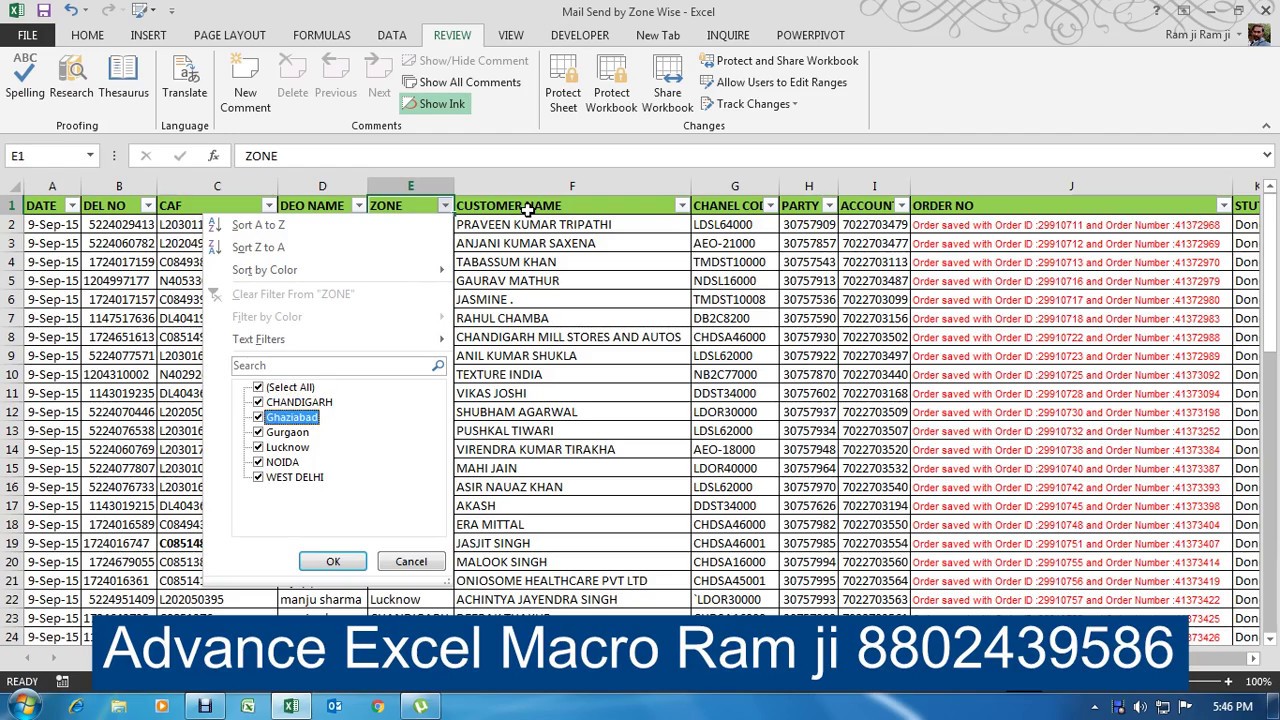Click the zoom in plus button

point(1228,682)
